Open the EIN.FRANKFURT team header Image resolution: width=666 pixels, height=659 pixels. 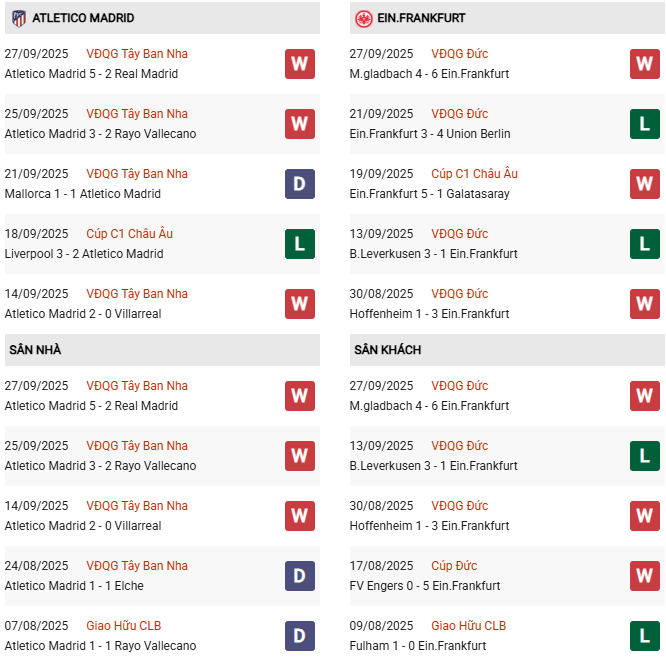coord(423,18)
